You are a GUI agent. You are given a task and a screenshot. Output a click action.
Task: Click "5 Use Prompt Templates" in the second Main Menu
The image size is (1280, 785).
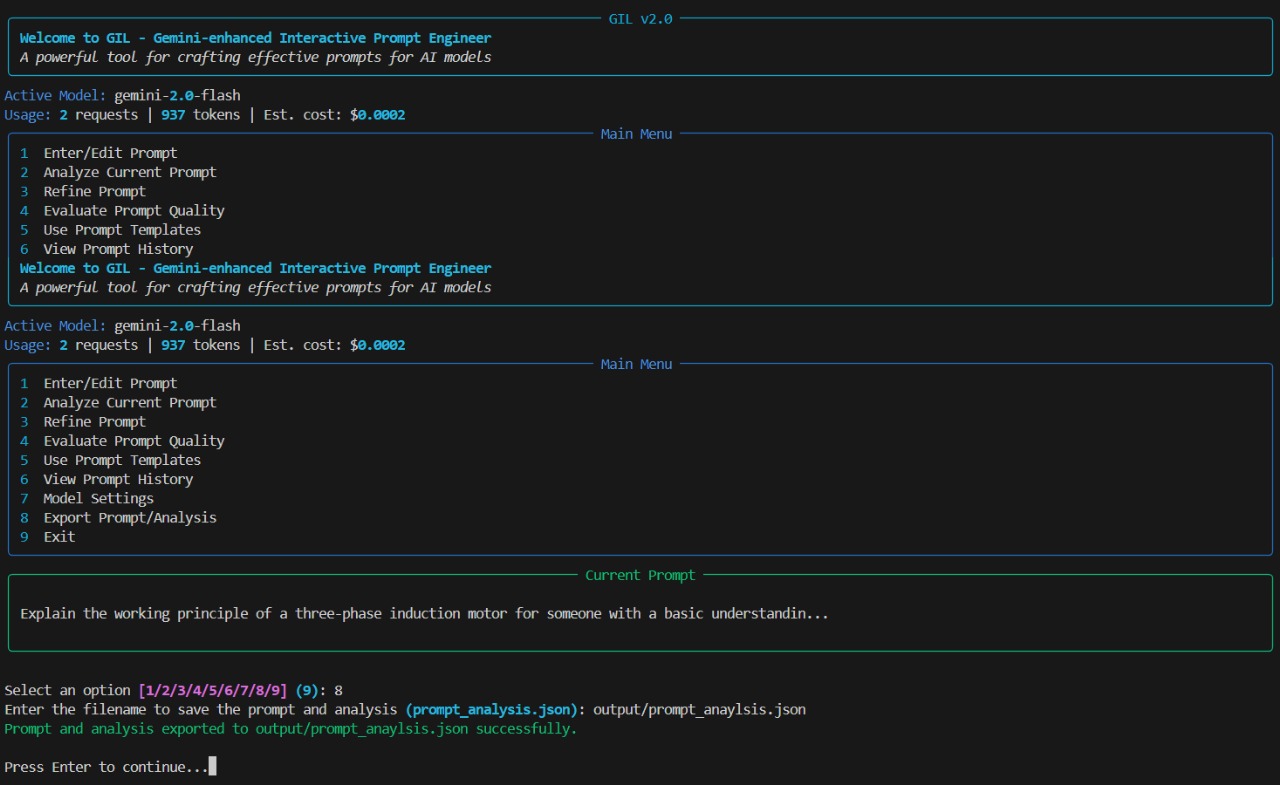110,460
